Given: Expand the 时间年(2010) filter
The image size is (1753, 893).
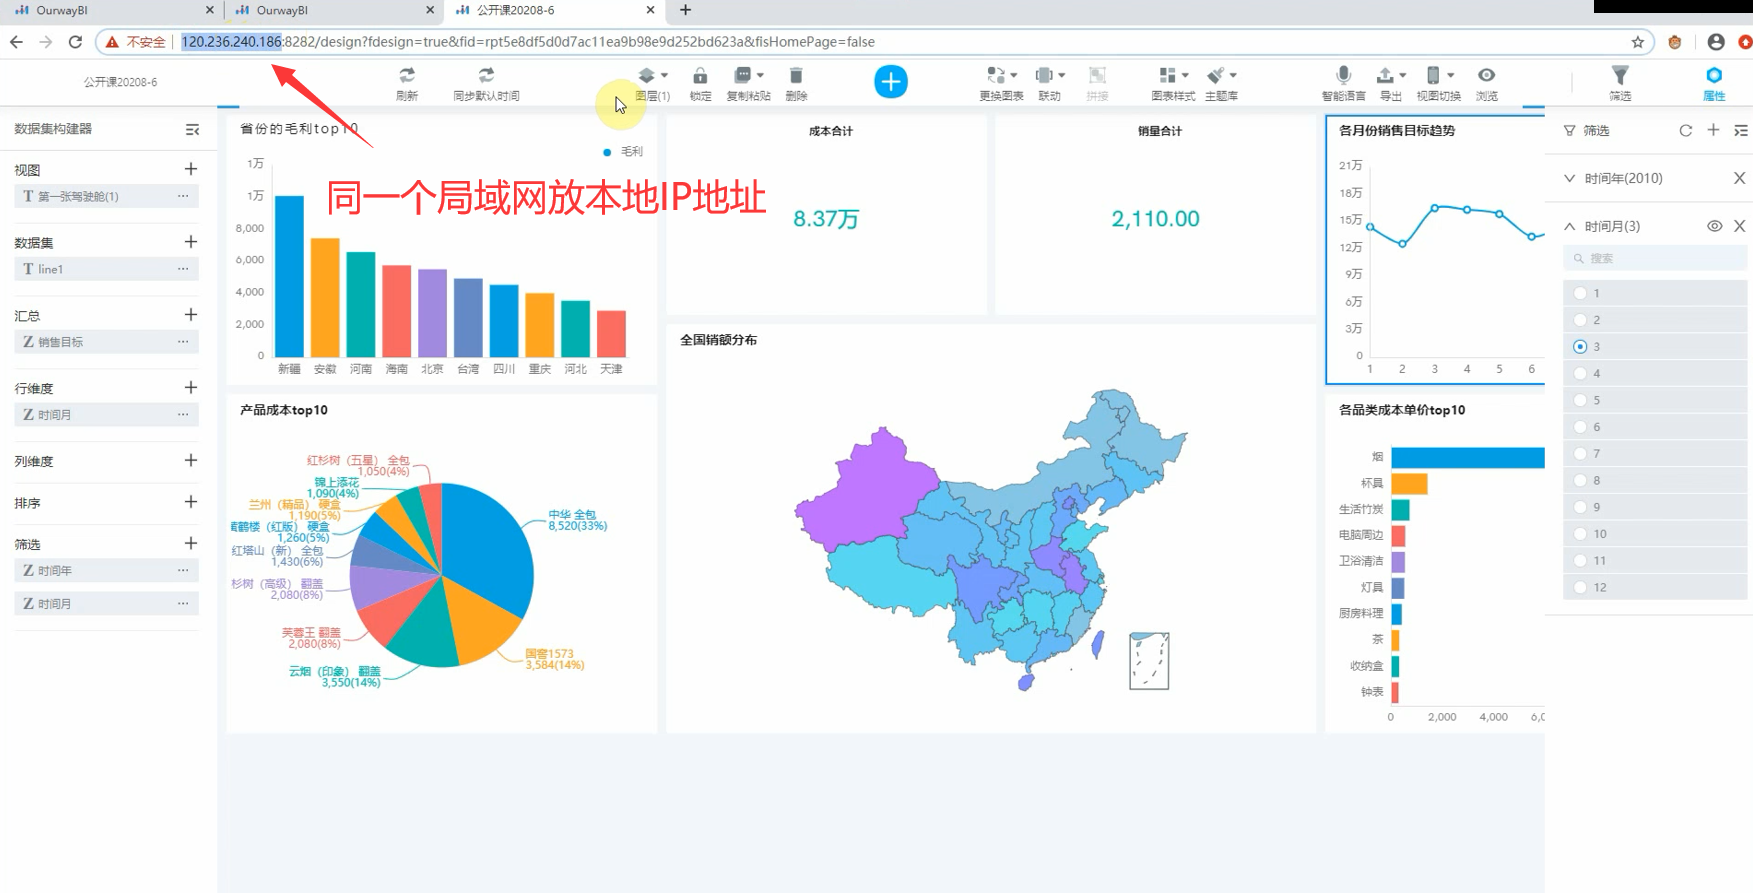Looking at the screenshot, I should click(x=1570, y=178).
